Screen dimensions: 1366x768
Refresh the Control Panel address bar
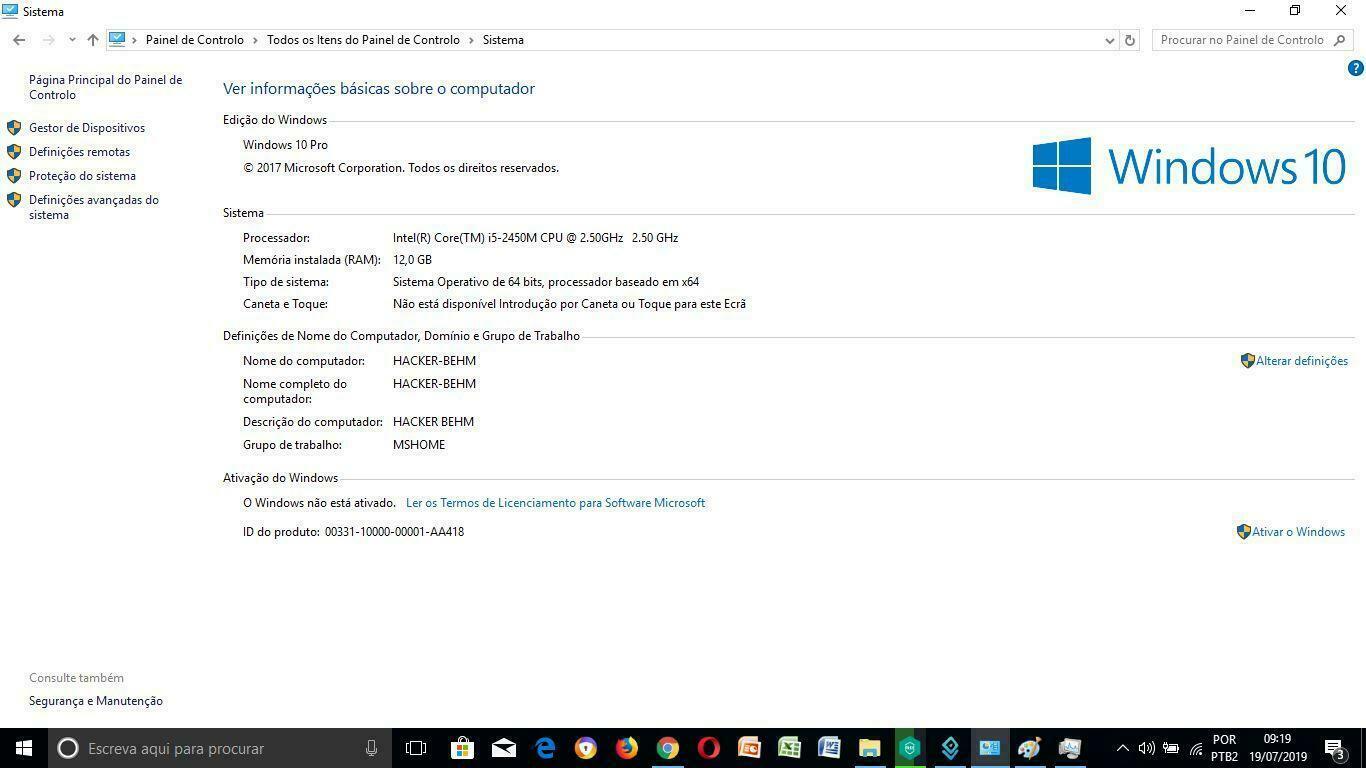1130,40
